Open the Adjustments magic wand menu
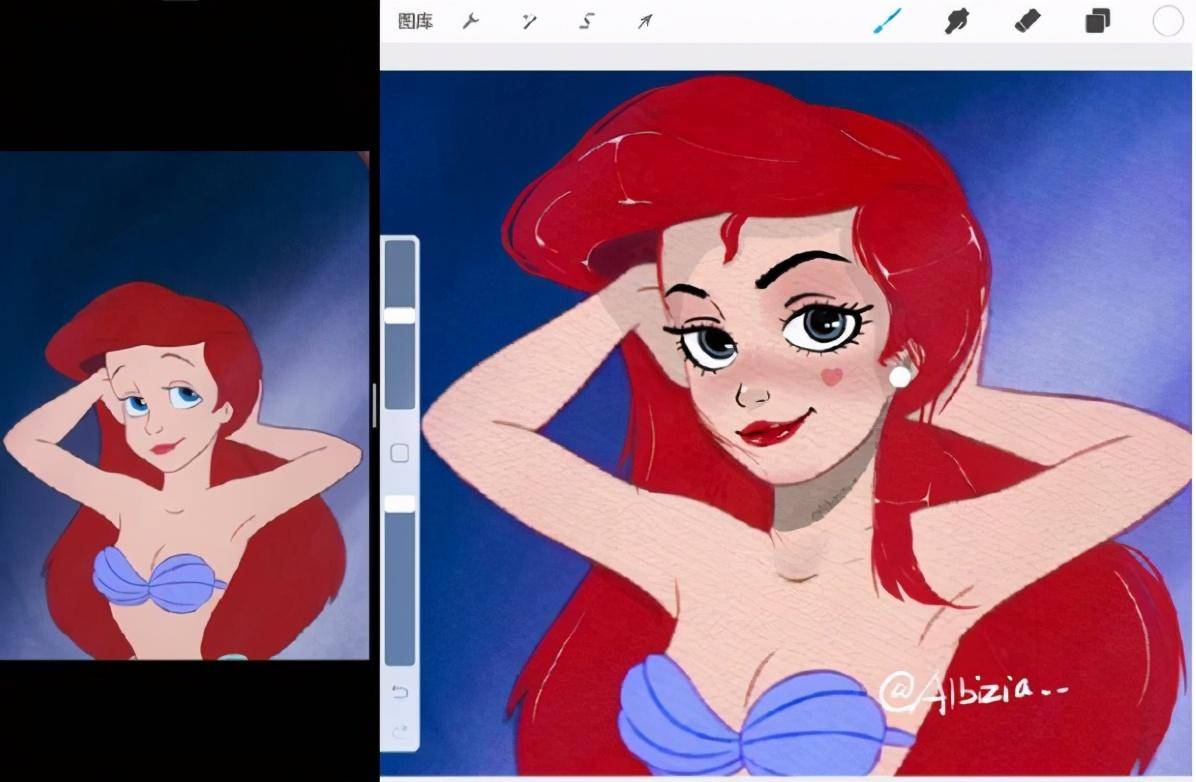The height and width of the screenshot is (782, 1196). [x=530, y=21]
